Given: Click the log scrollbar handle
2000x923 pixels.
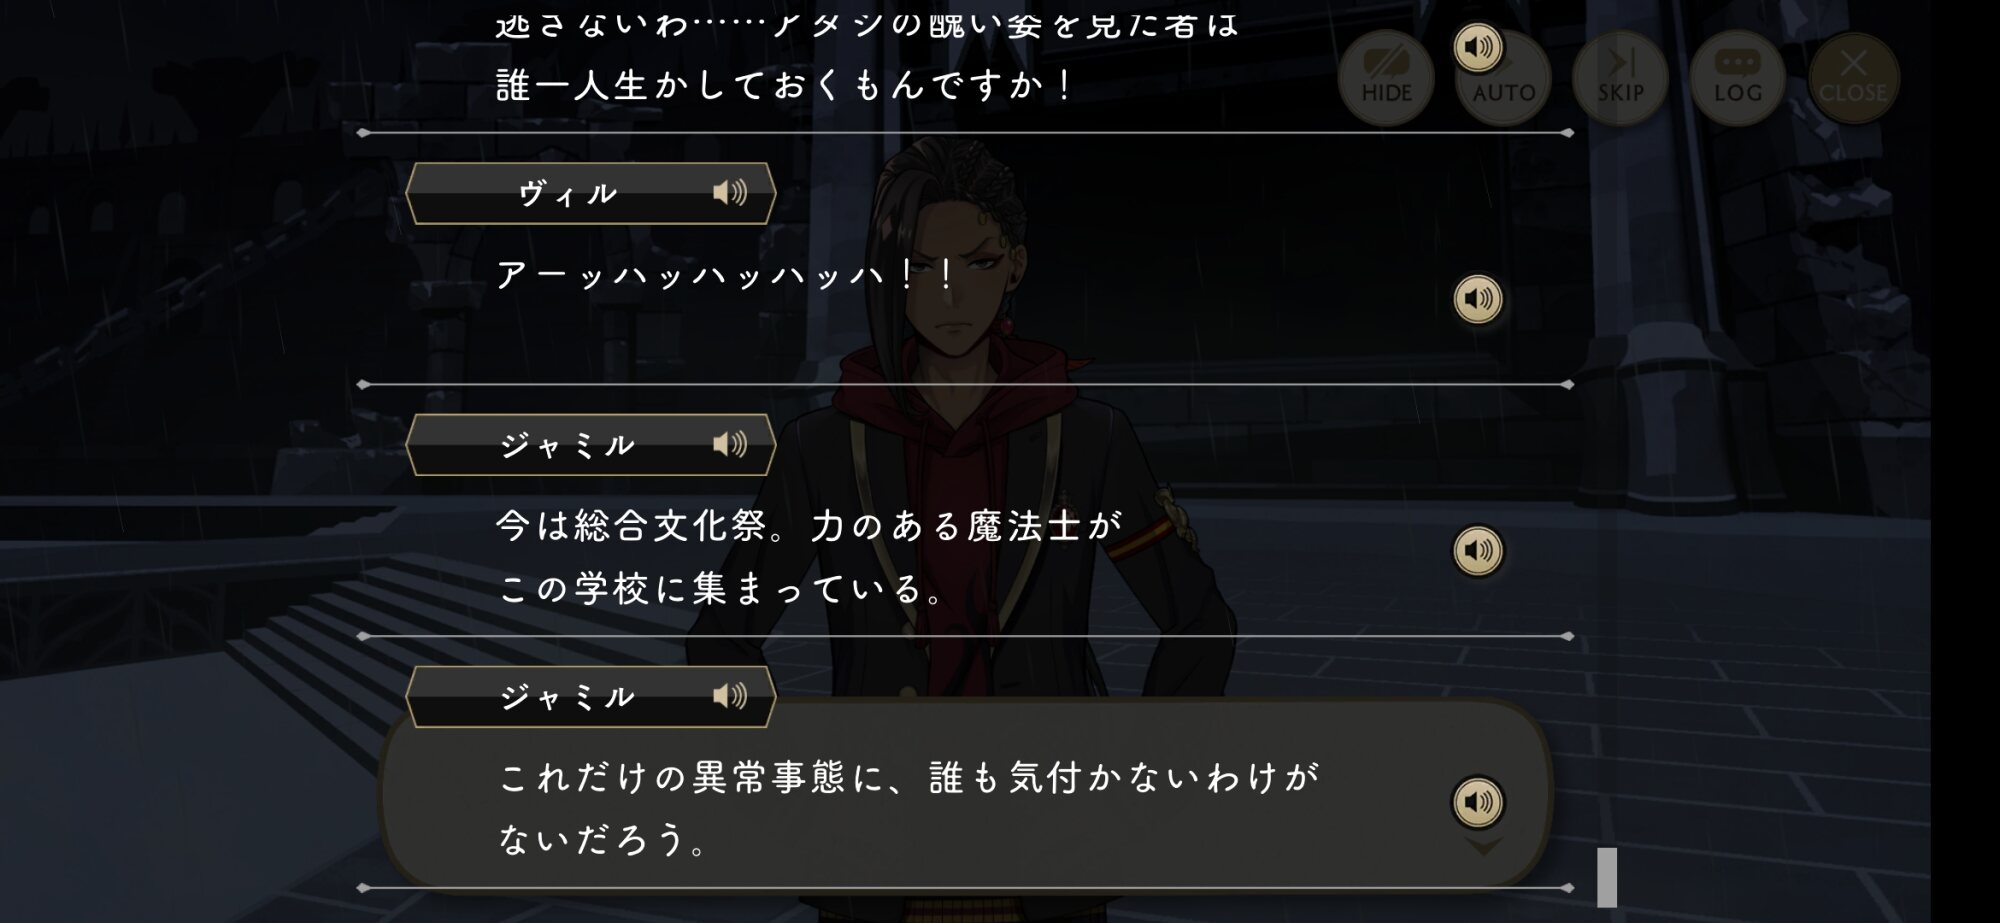Looking at the screenshot, I should [x=1607, y=877].
